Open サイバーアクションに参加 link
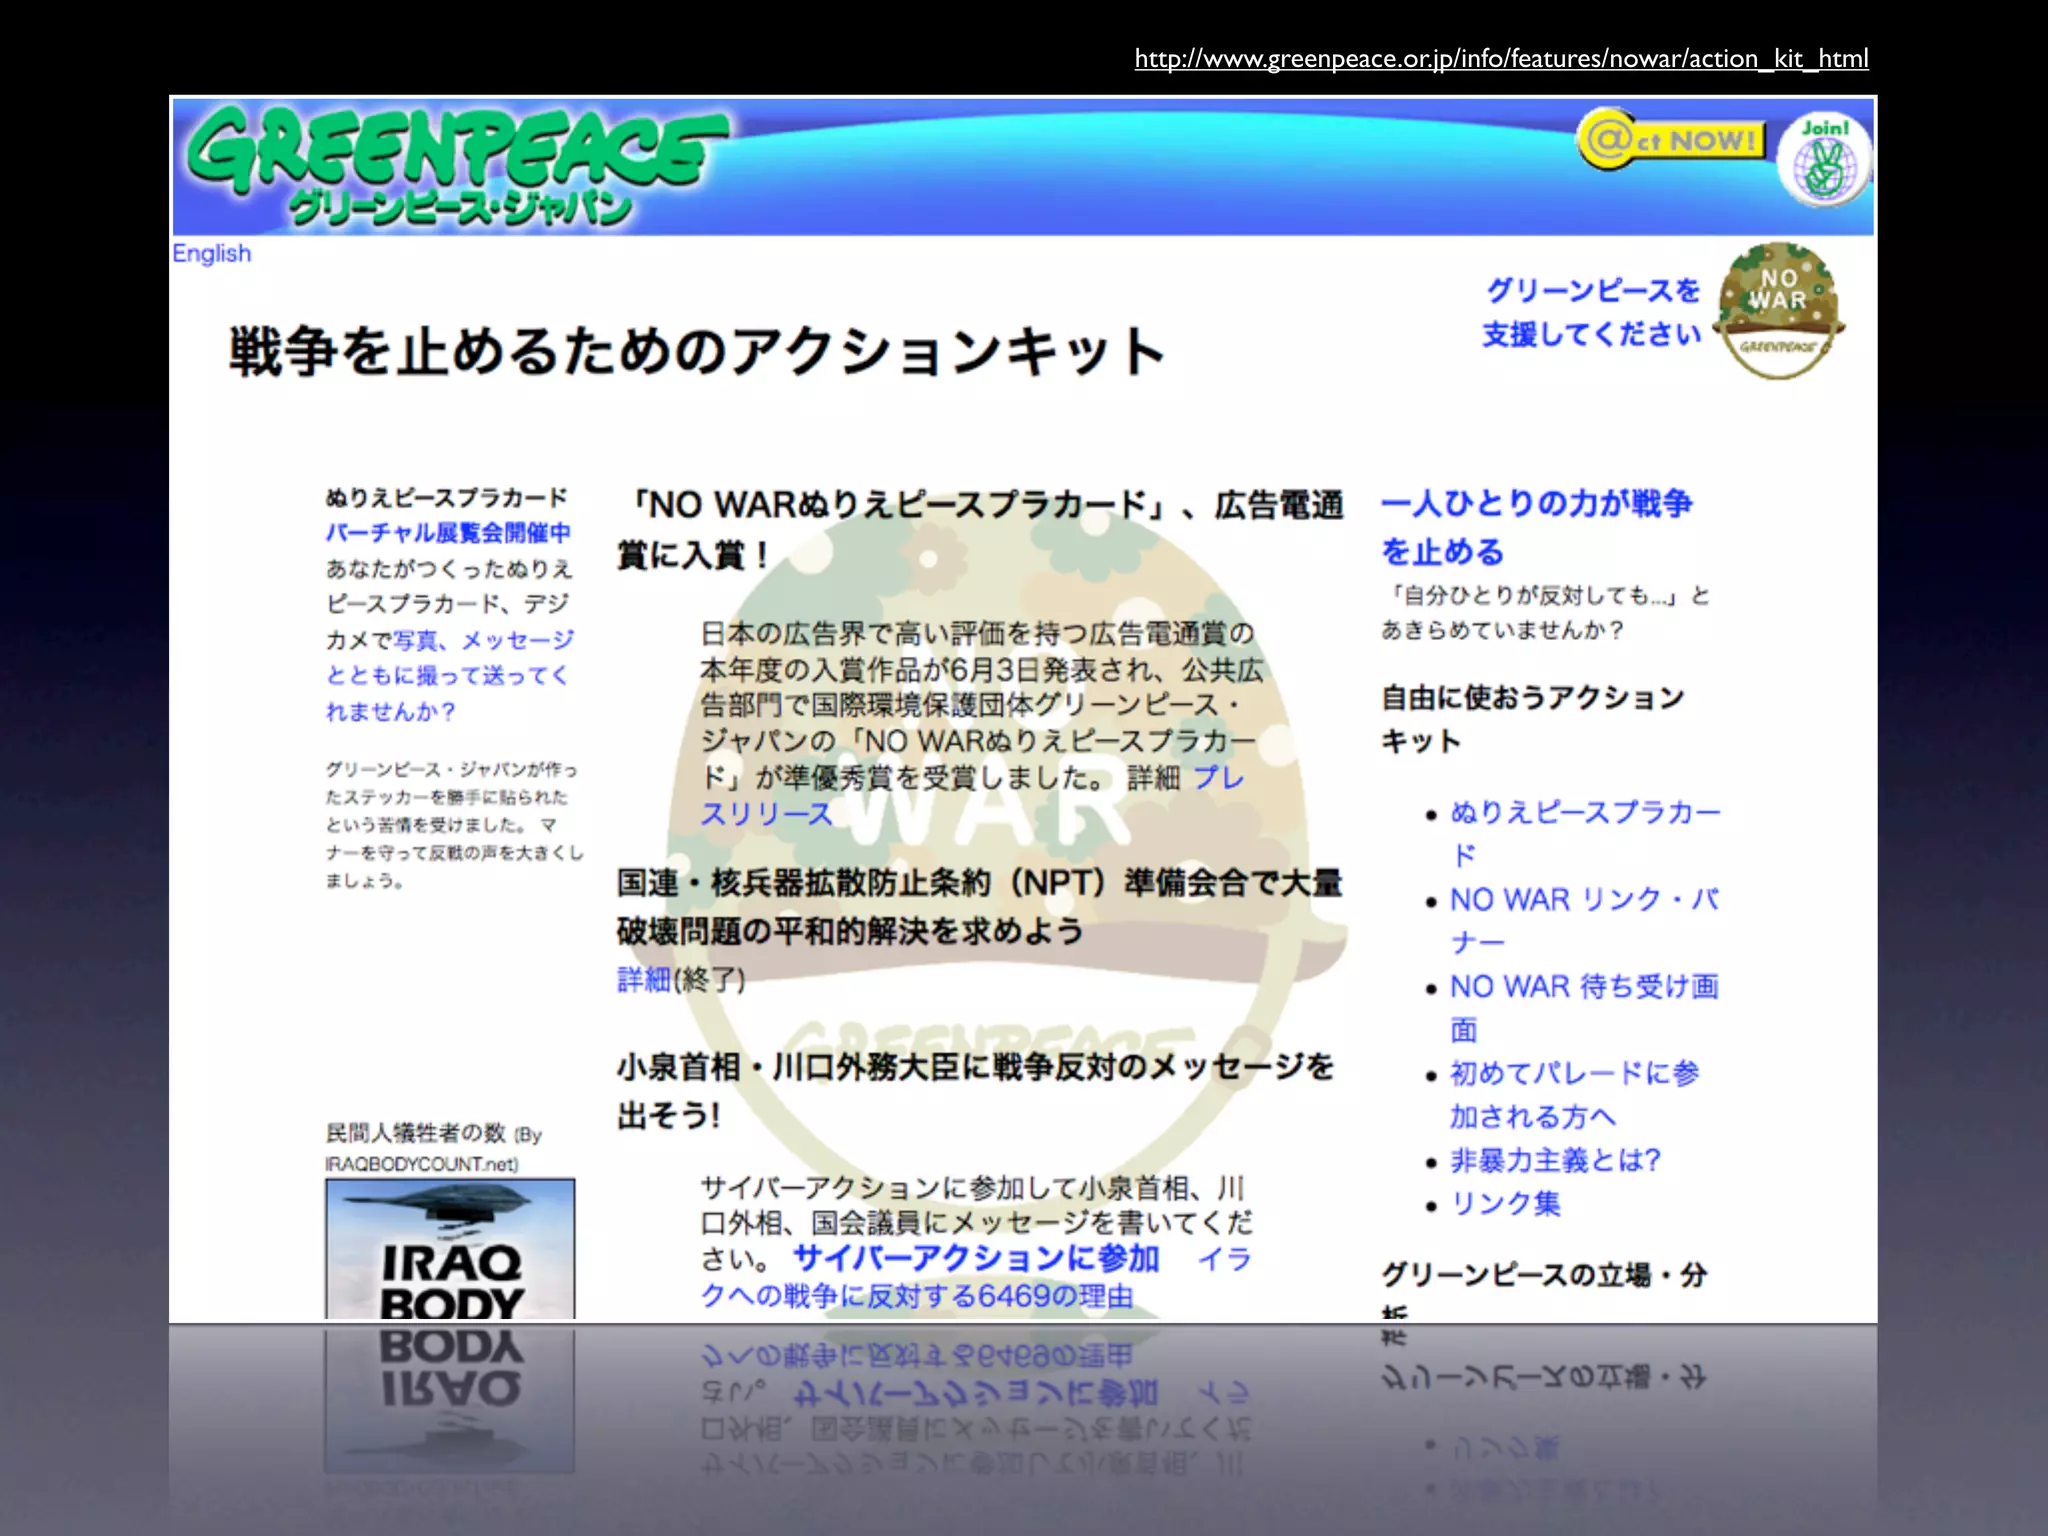 [x=976, y=1258]
